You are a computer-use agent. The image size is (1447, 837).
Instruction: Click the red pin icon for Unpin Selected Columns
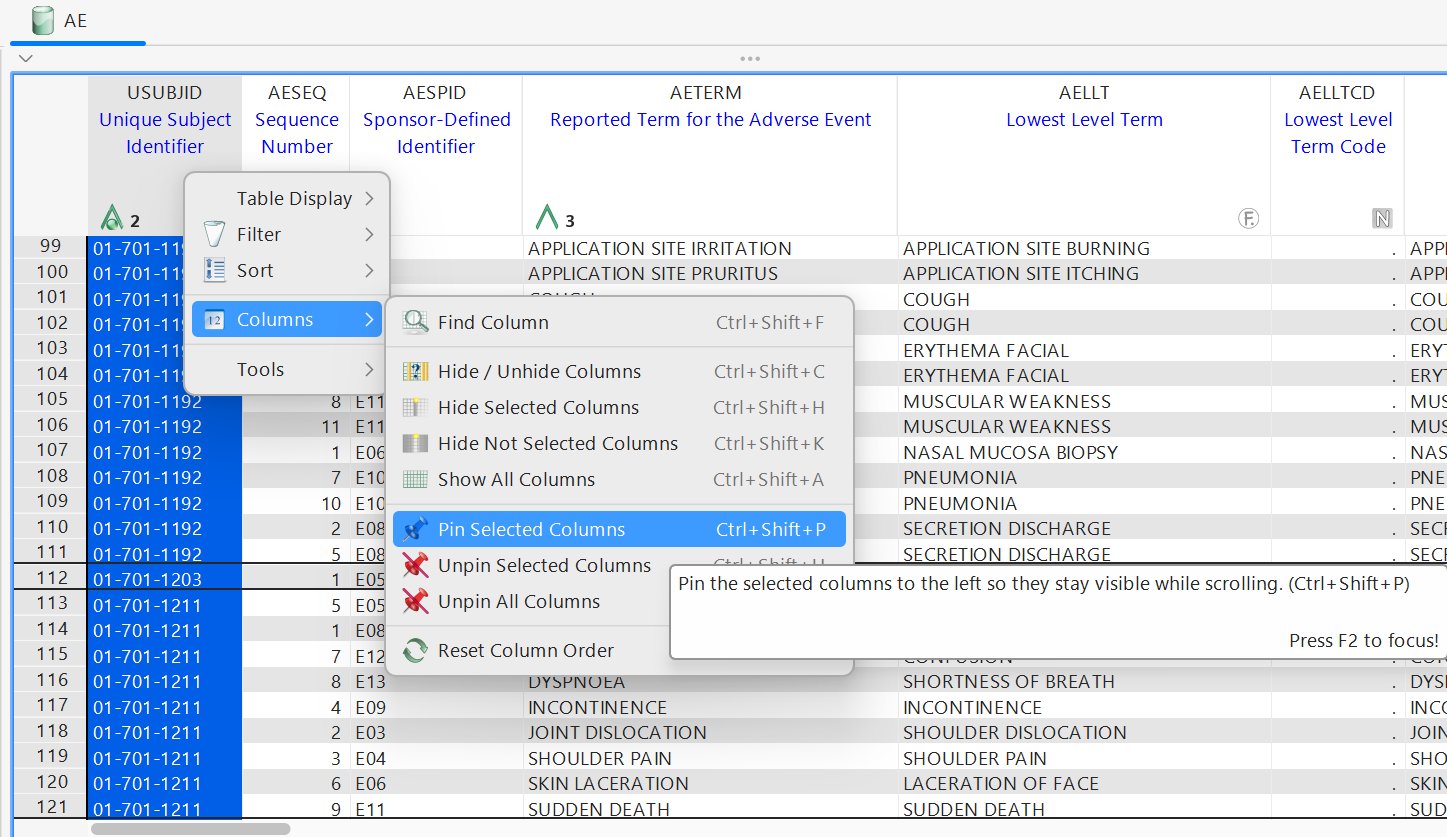pyautogui.click(x=415, y=566)
